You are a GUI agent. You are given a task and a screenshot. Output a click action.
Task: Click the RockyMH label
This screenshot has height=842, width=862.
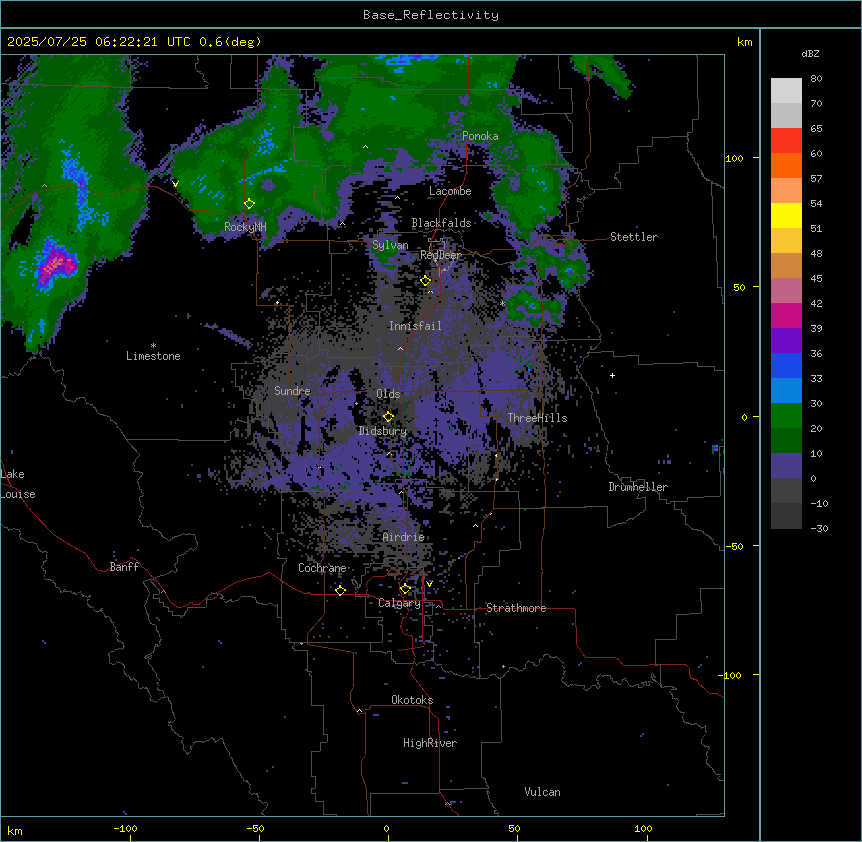245,227
